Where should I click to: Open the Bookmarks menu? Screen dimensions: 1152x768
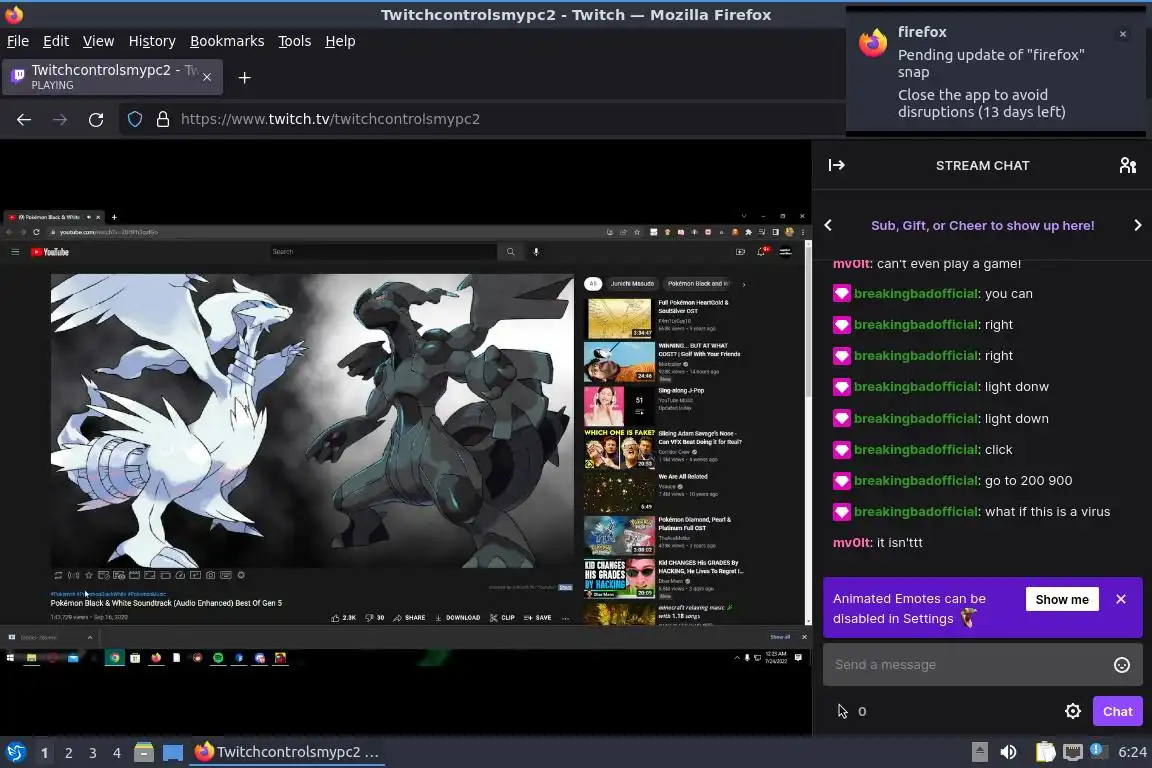click(227, 41)
